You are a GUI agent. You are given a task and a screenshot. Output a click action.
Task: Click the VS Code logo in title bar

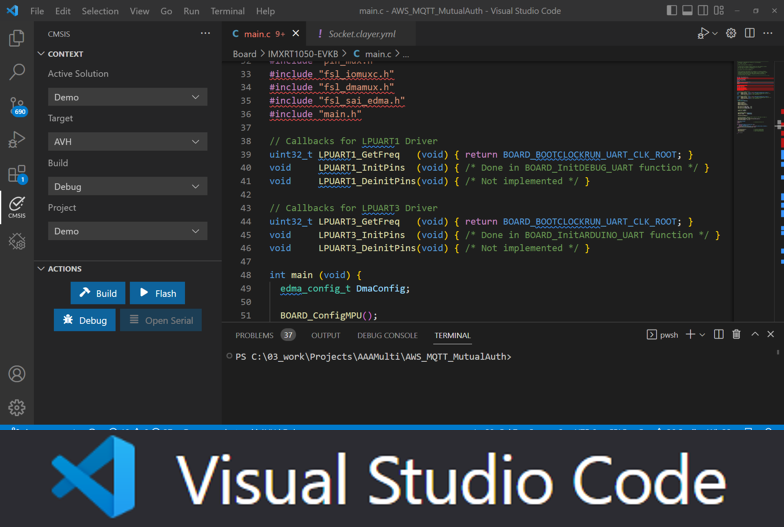[x=12, y=10]
